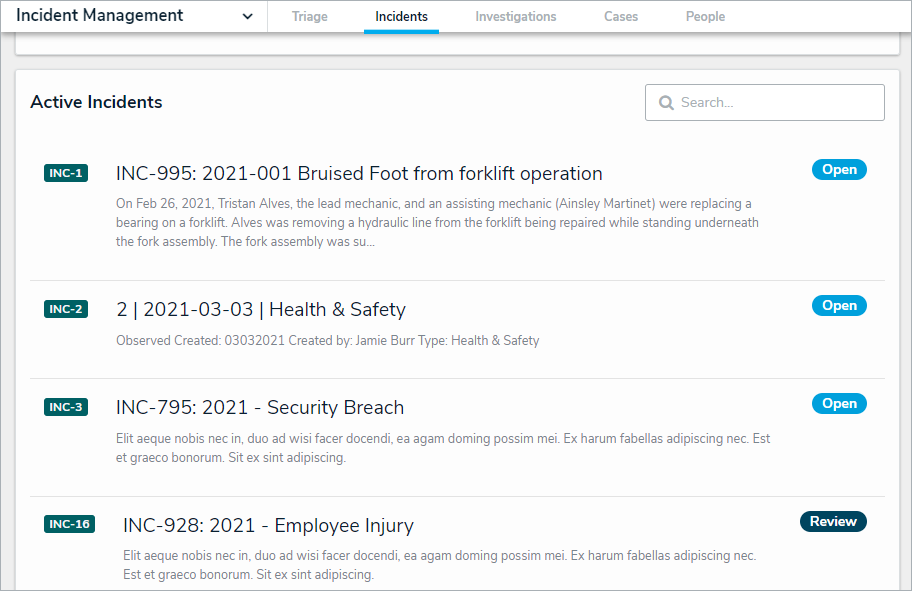This screenshot has height=591, width=912.
Task: Click the Review status on Employee Injury incident
Action: tap(833, 521)
